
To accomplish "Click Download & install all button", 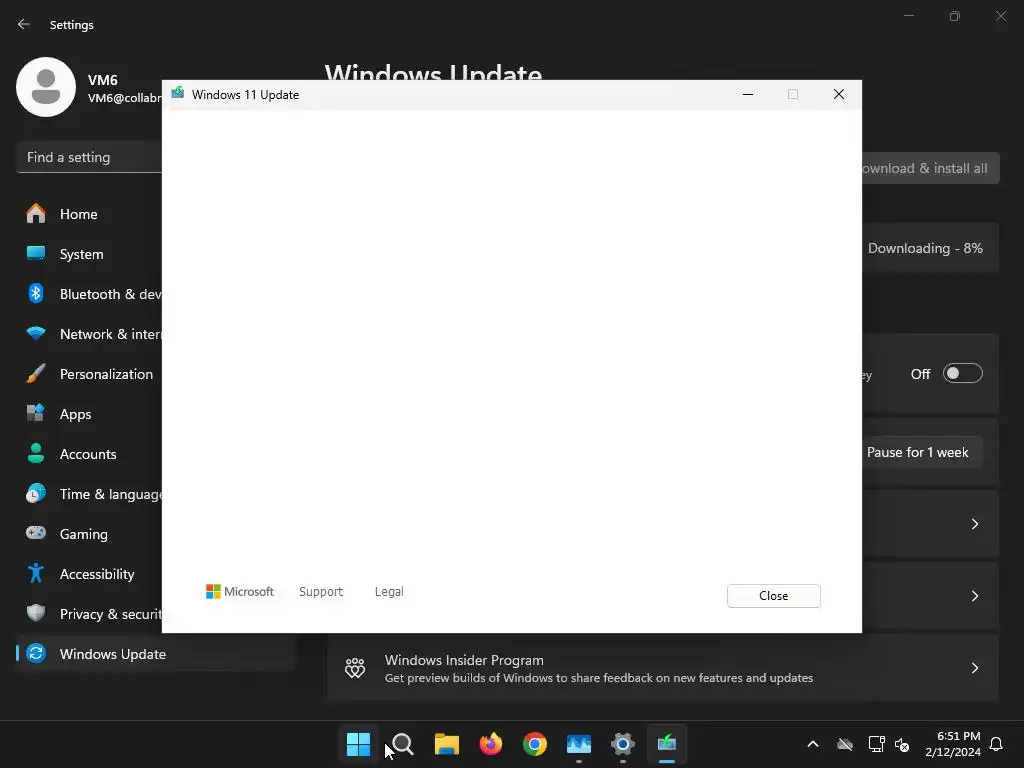I will click(930, 168).
